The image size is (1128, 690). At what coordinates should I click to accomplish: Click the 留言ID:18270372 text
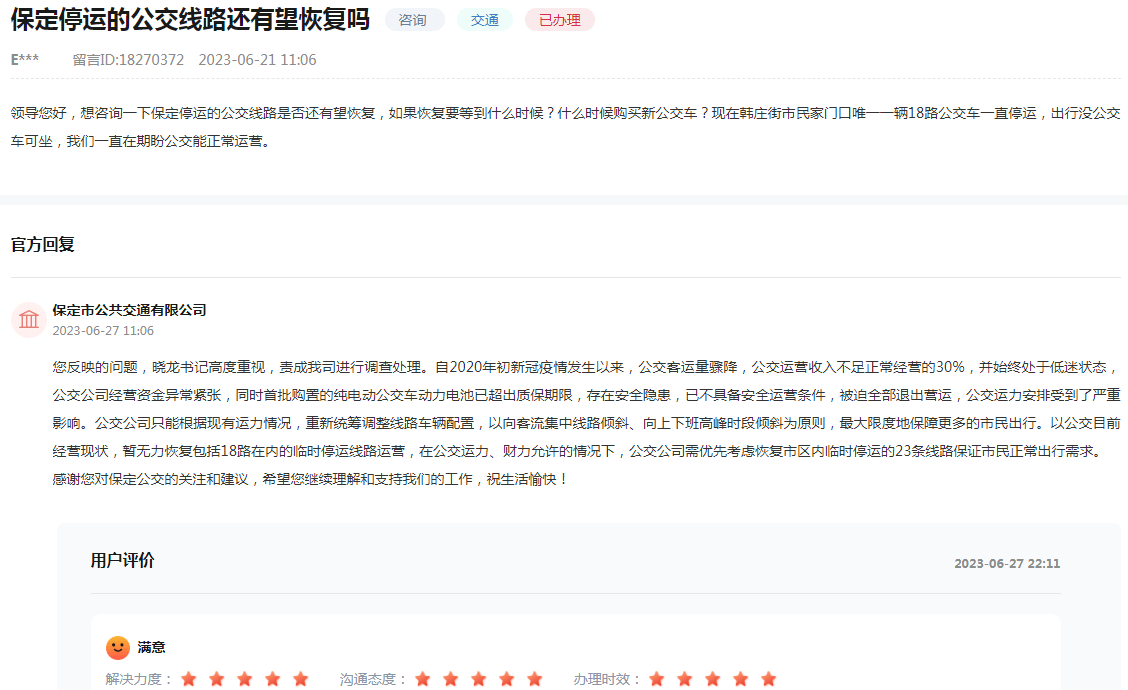tap(128, 60)
